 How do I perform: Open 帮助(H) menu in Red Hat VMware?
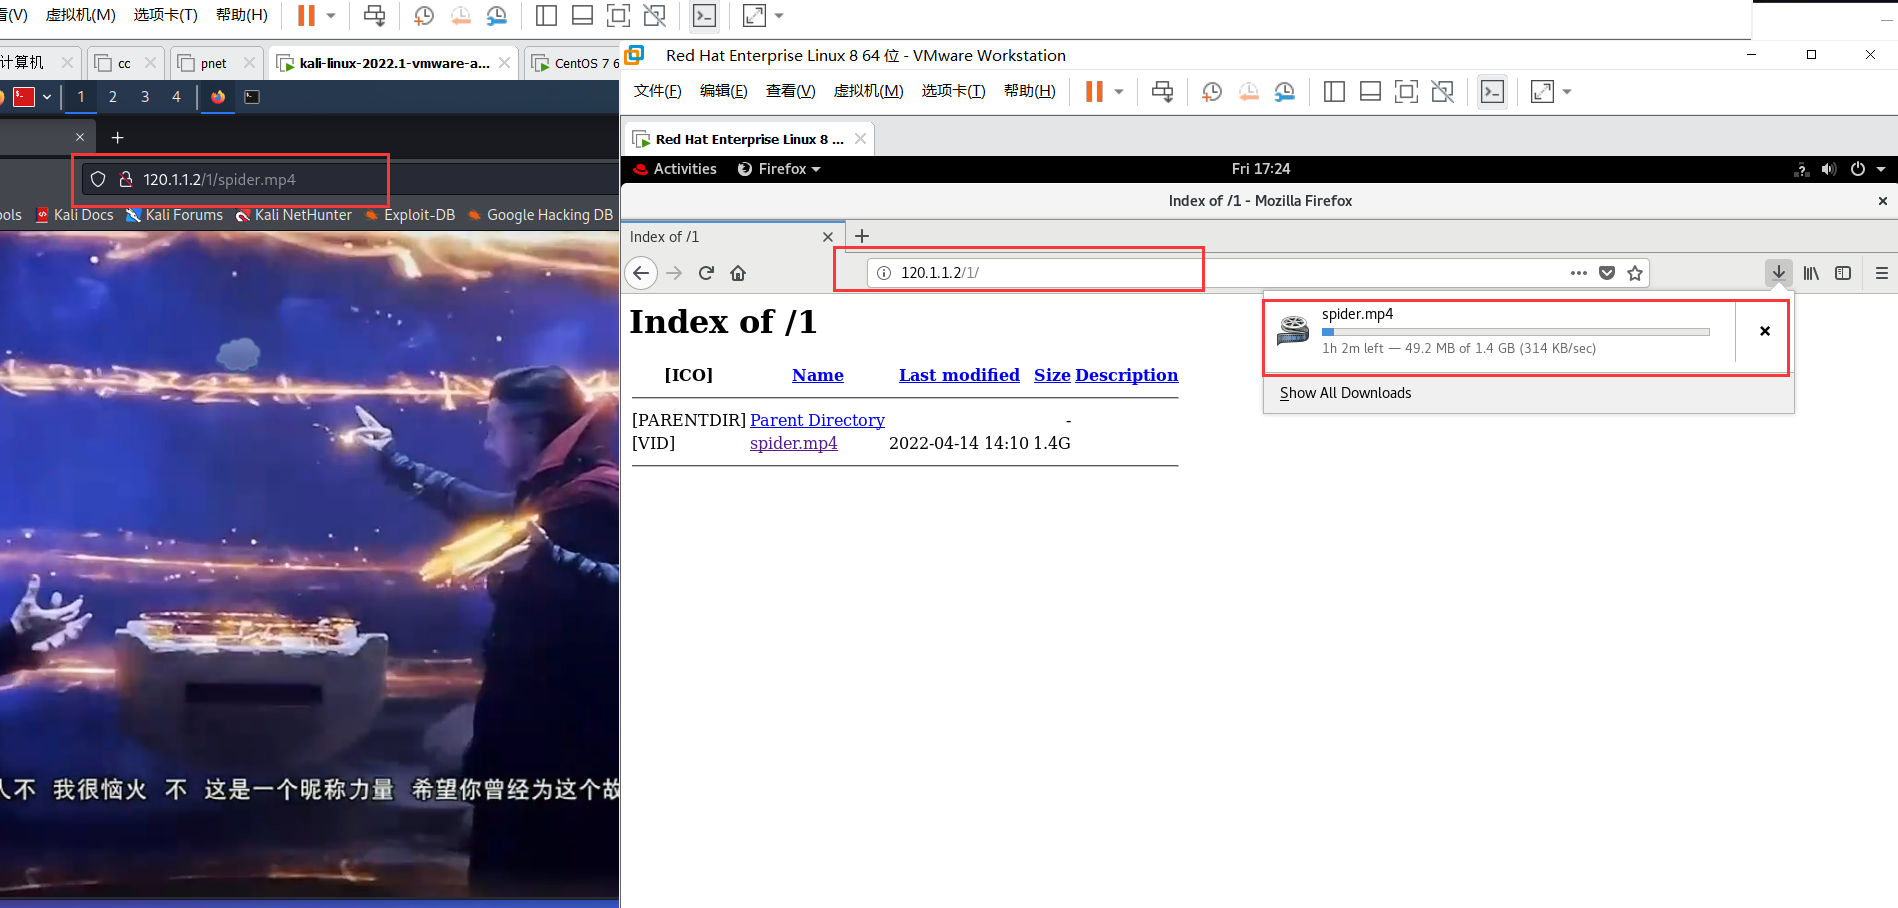(x=1030, y=91)
